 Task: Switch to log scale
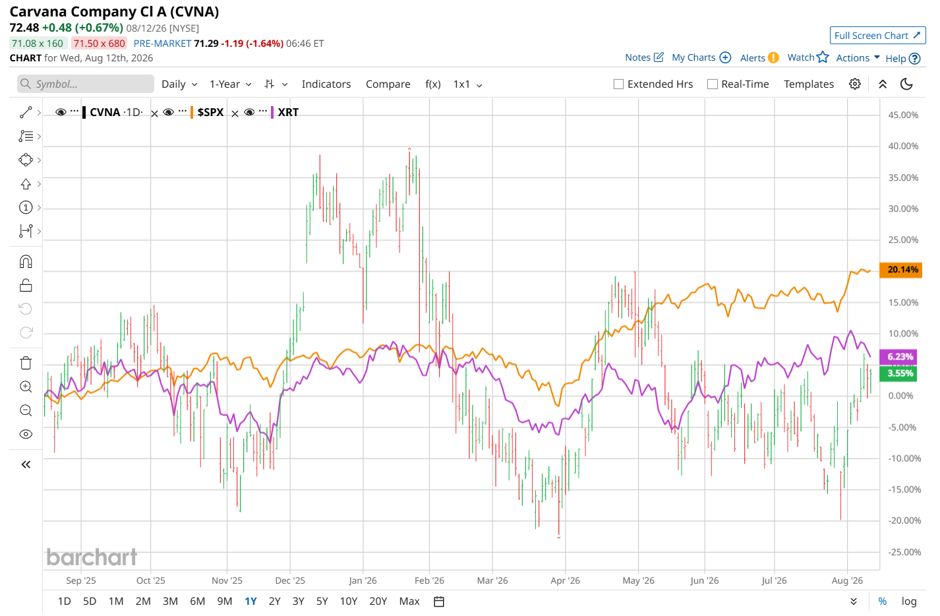[909, 602]
